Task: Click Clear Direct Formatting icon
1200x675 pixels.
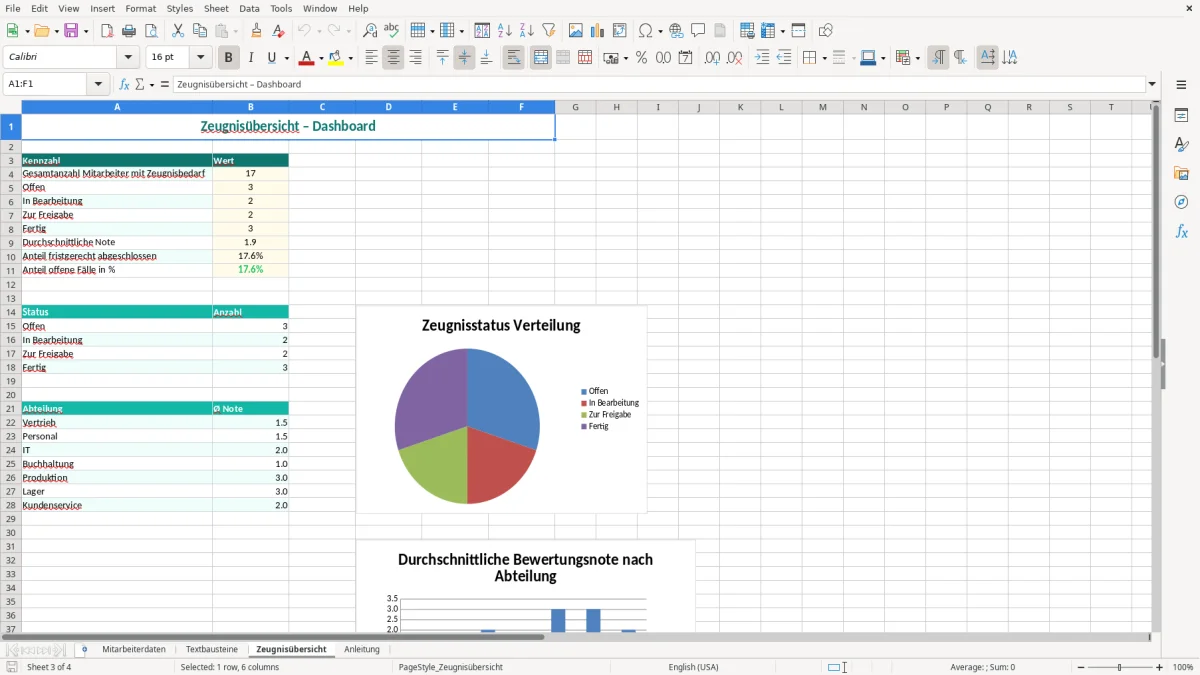Action: pos(279,31)
